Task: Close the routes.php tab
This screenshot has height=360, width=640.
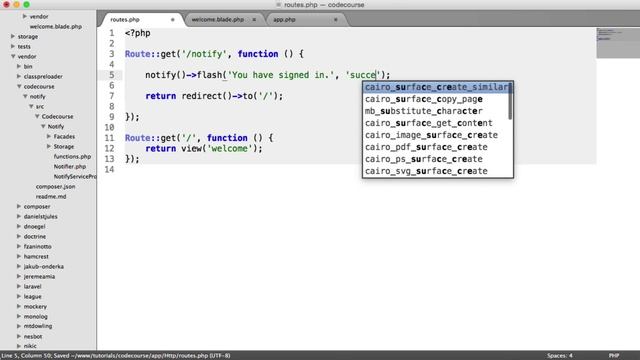Action: [x=173, y=20]
